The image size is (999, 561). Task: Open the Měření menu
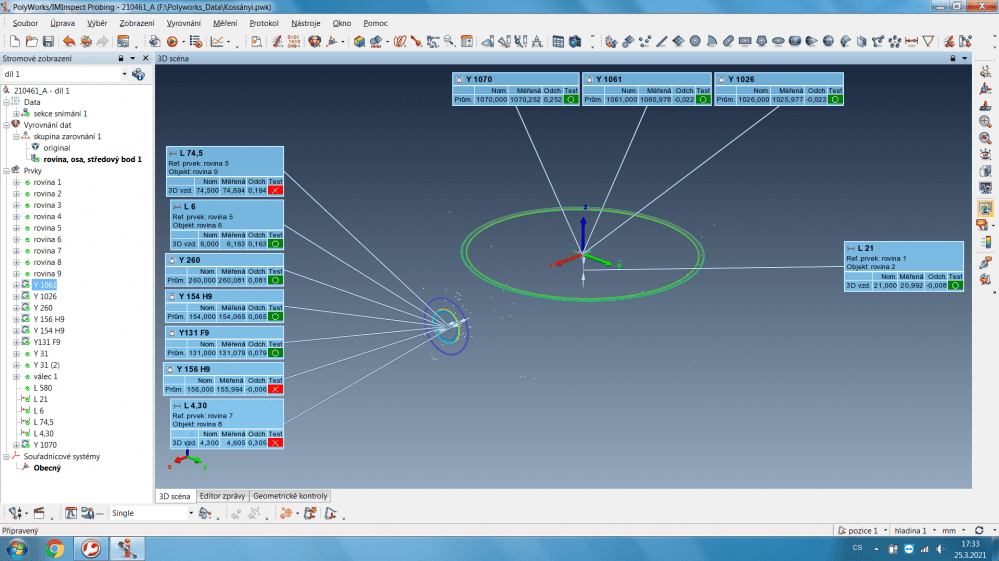coord(223,23)
